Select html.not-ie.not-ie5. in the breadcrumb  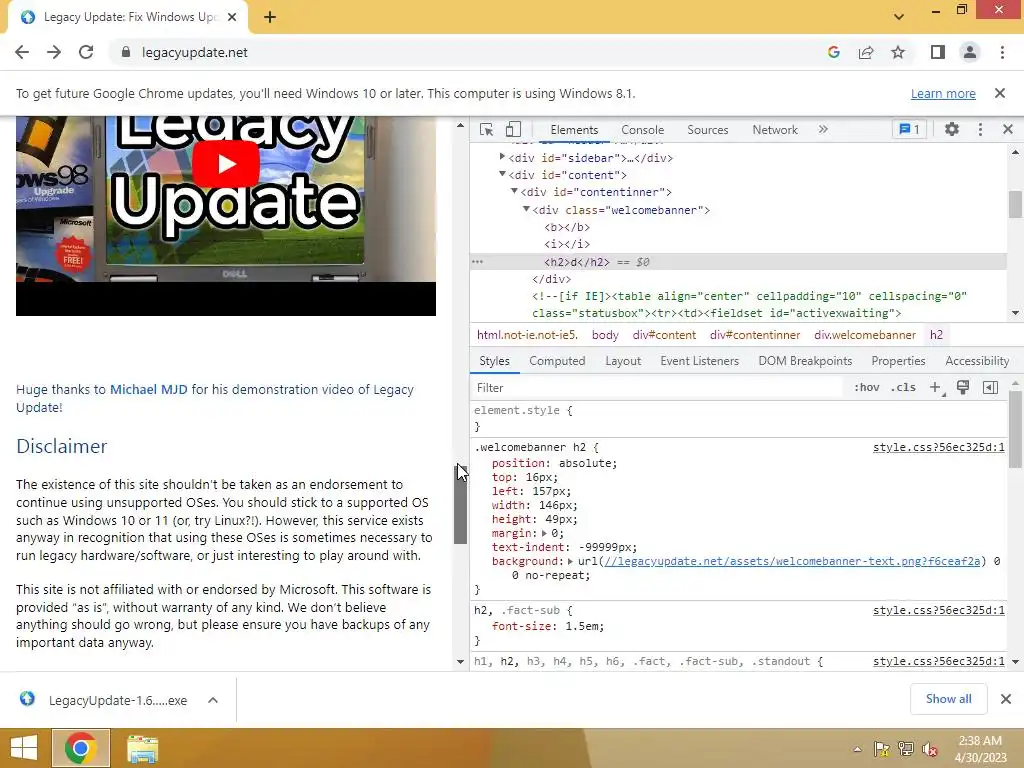[527, 335]
